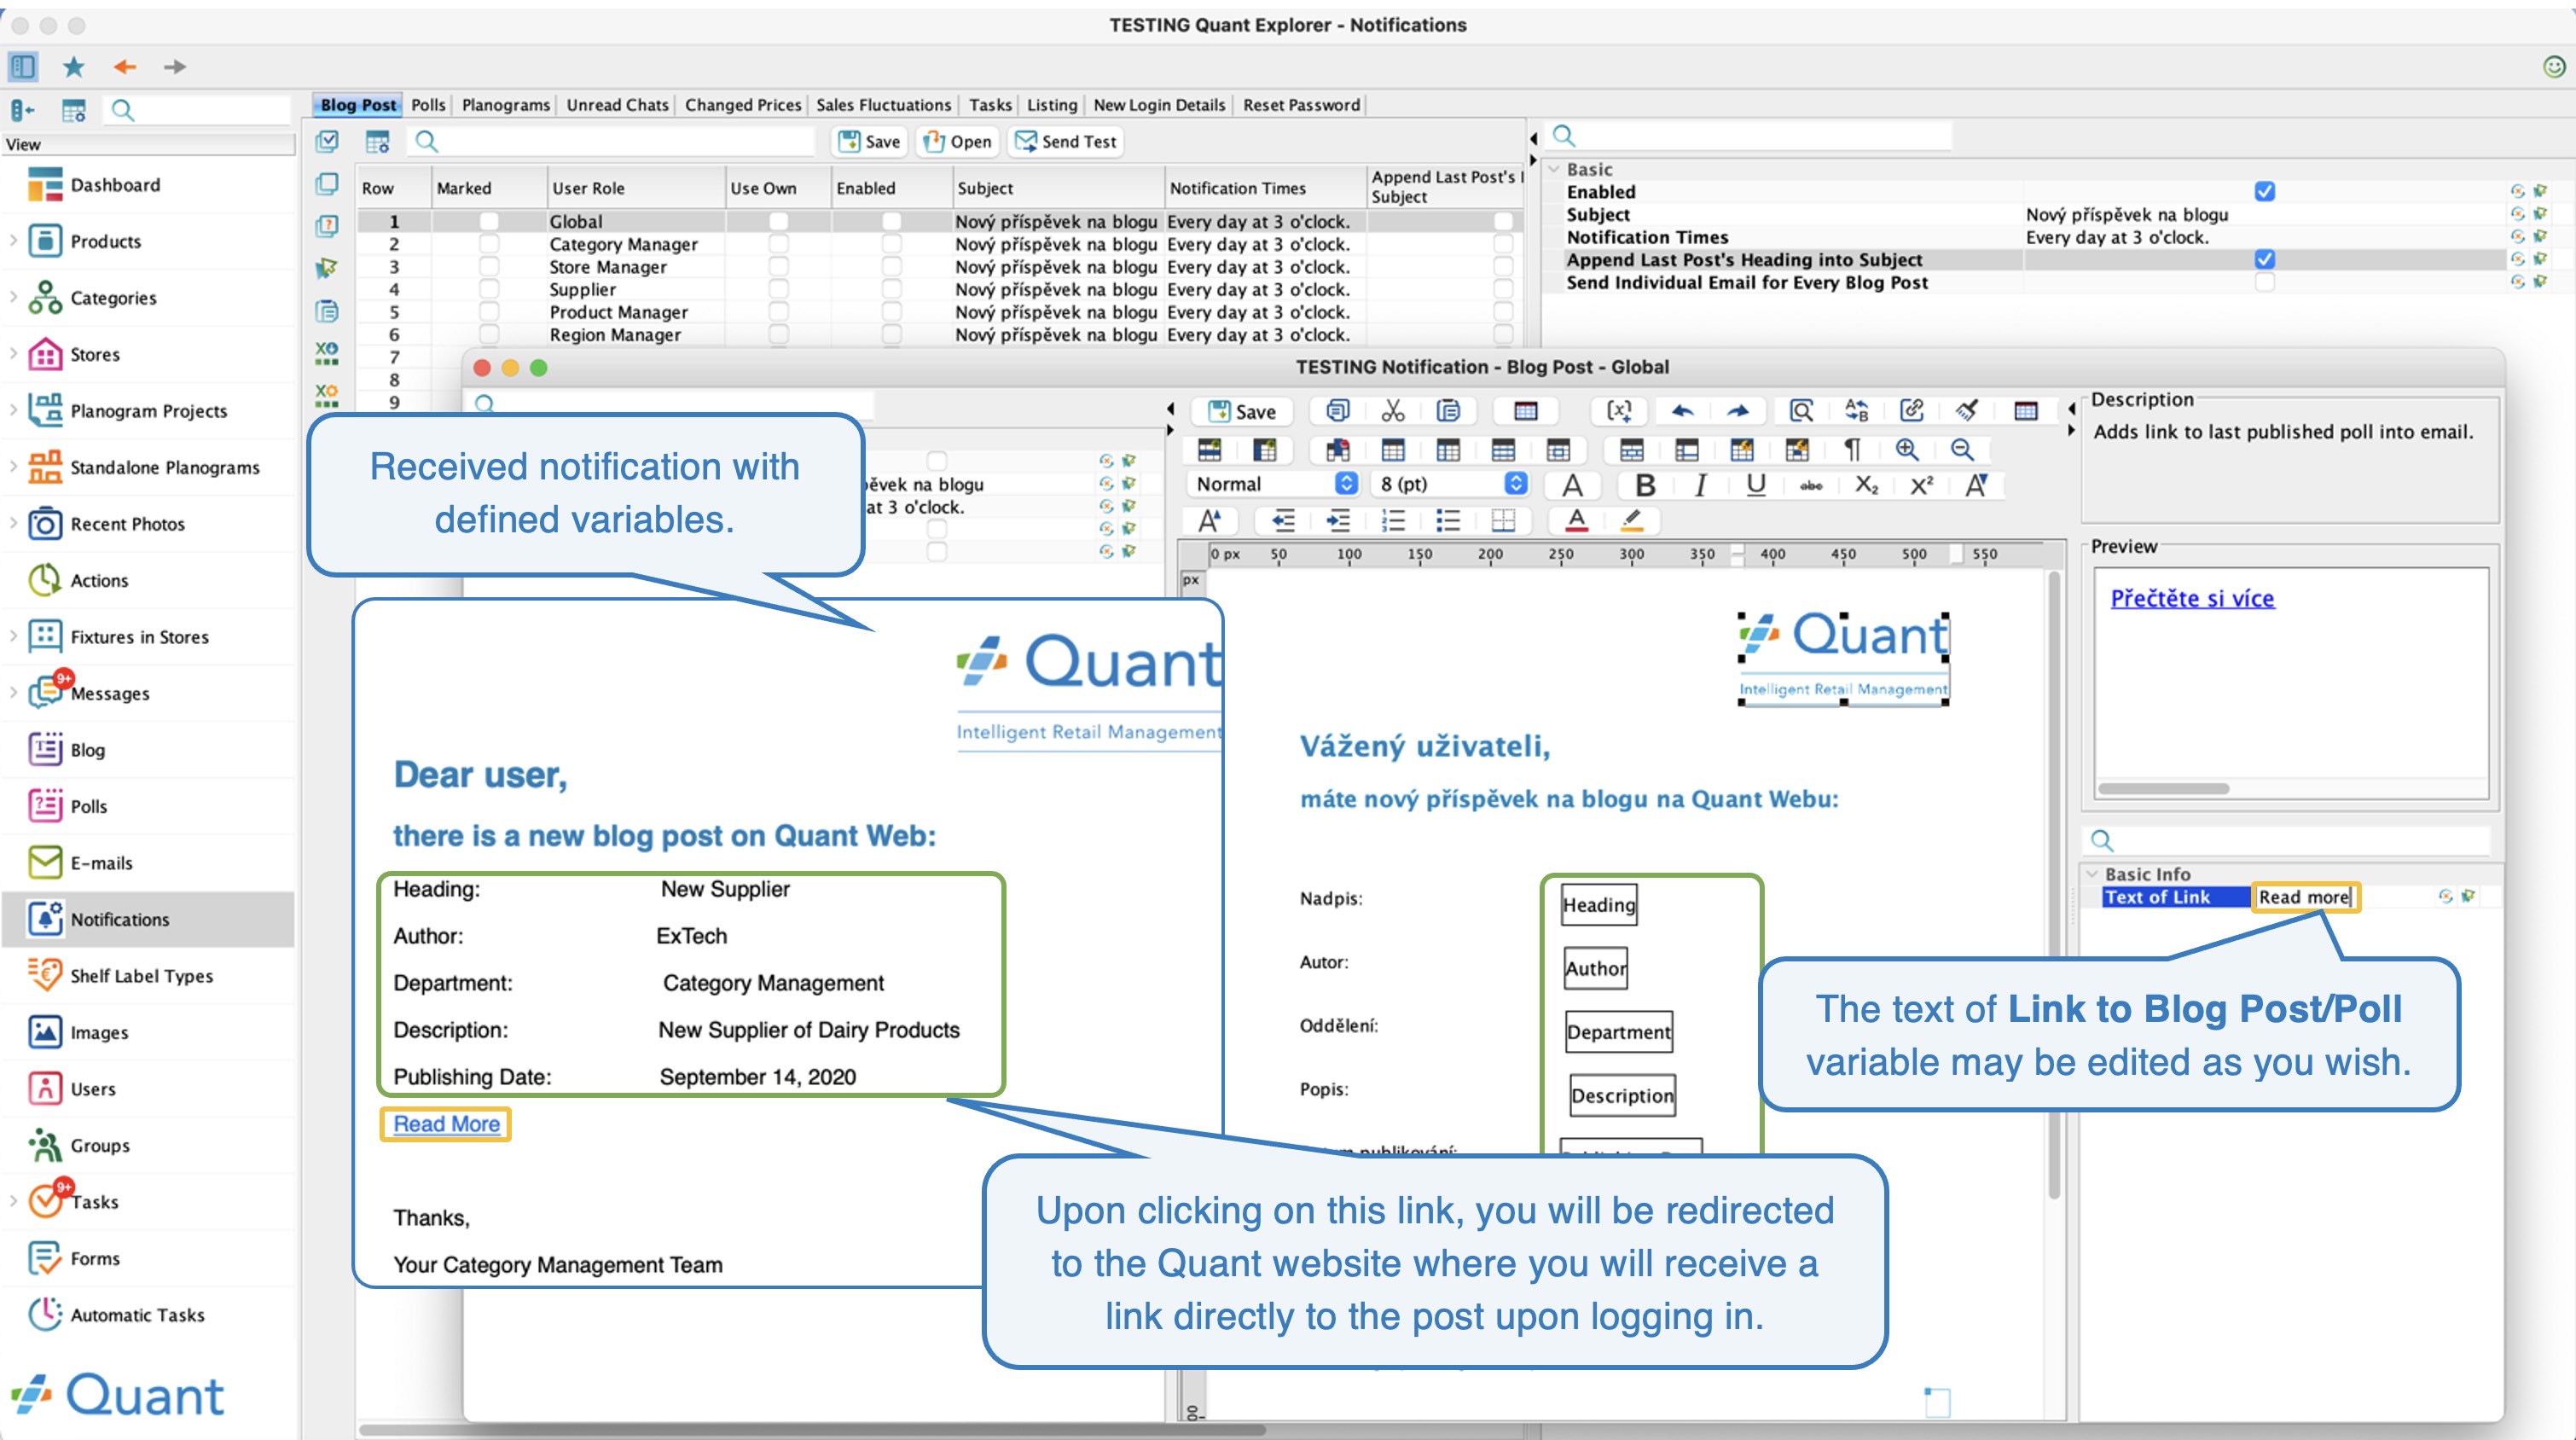Click the Paste clipboard icon in the editor toolbar
The image size is (2576, 1440).
click(x=1447, y=411)
